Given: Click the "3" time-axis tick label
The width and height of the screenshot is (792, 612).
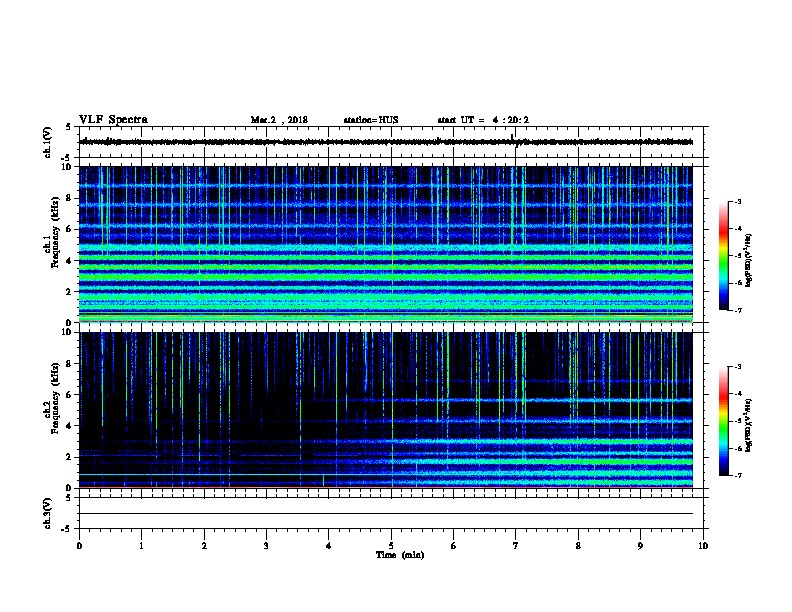Looking at the screenshot, I should point(266,546).
